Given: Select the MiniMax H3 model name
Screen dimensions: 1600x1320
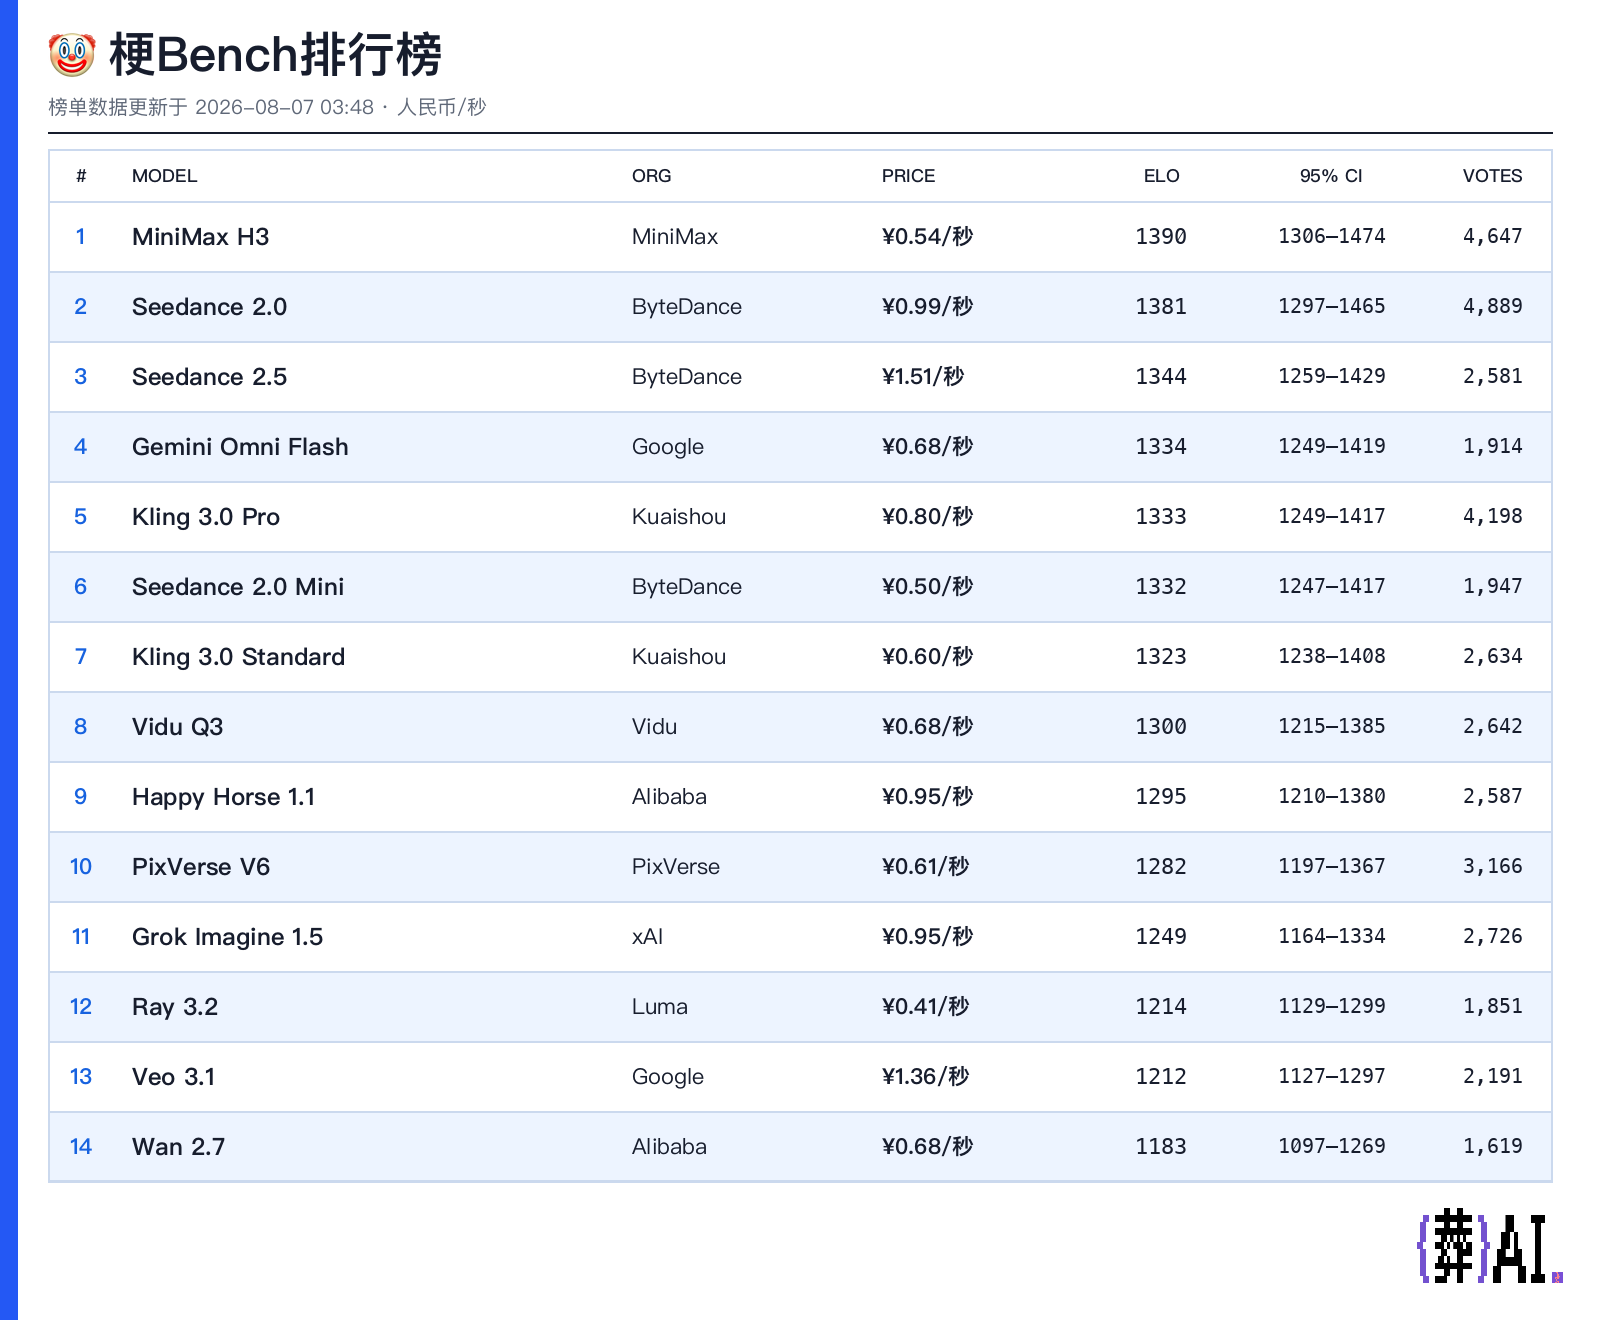Looking at the screenshot, I should [201, 237].
